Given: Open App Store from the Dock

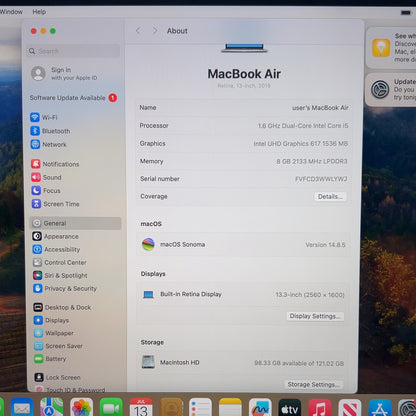Looking at the screenshot, I should pos(380,407).
